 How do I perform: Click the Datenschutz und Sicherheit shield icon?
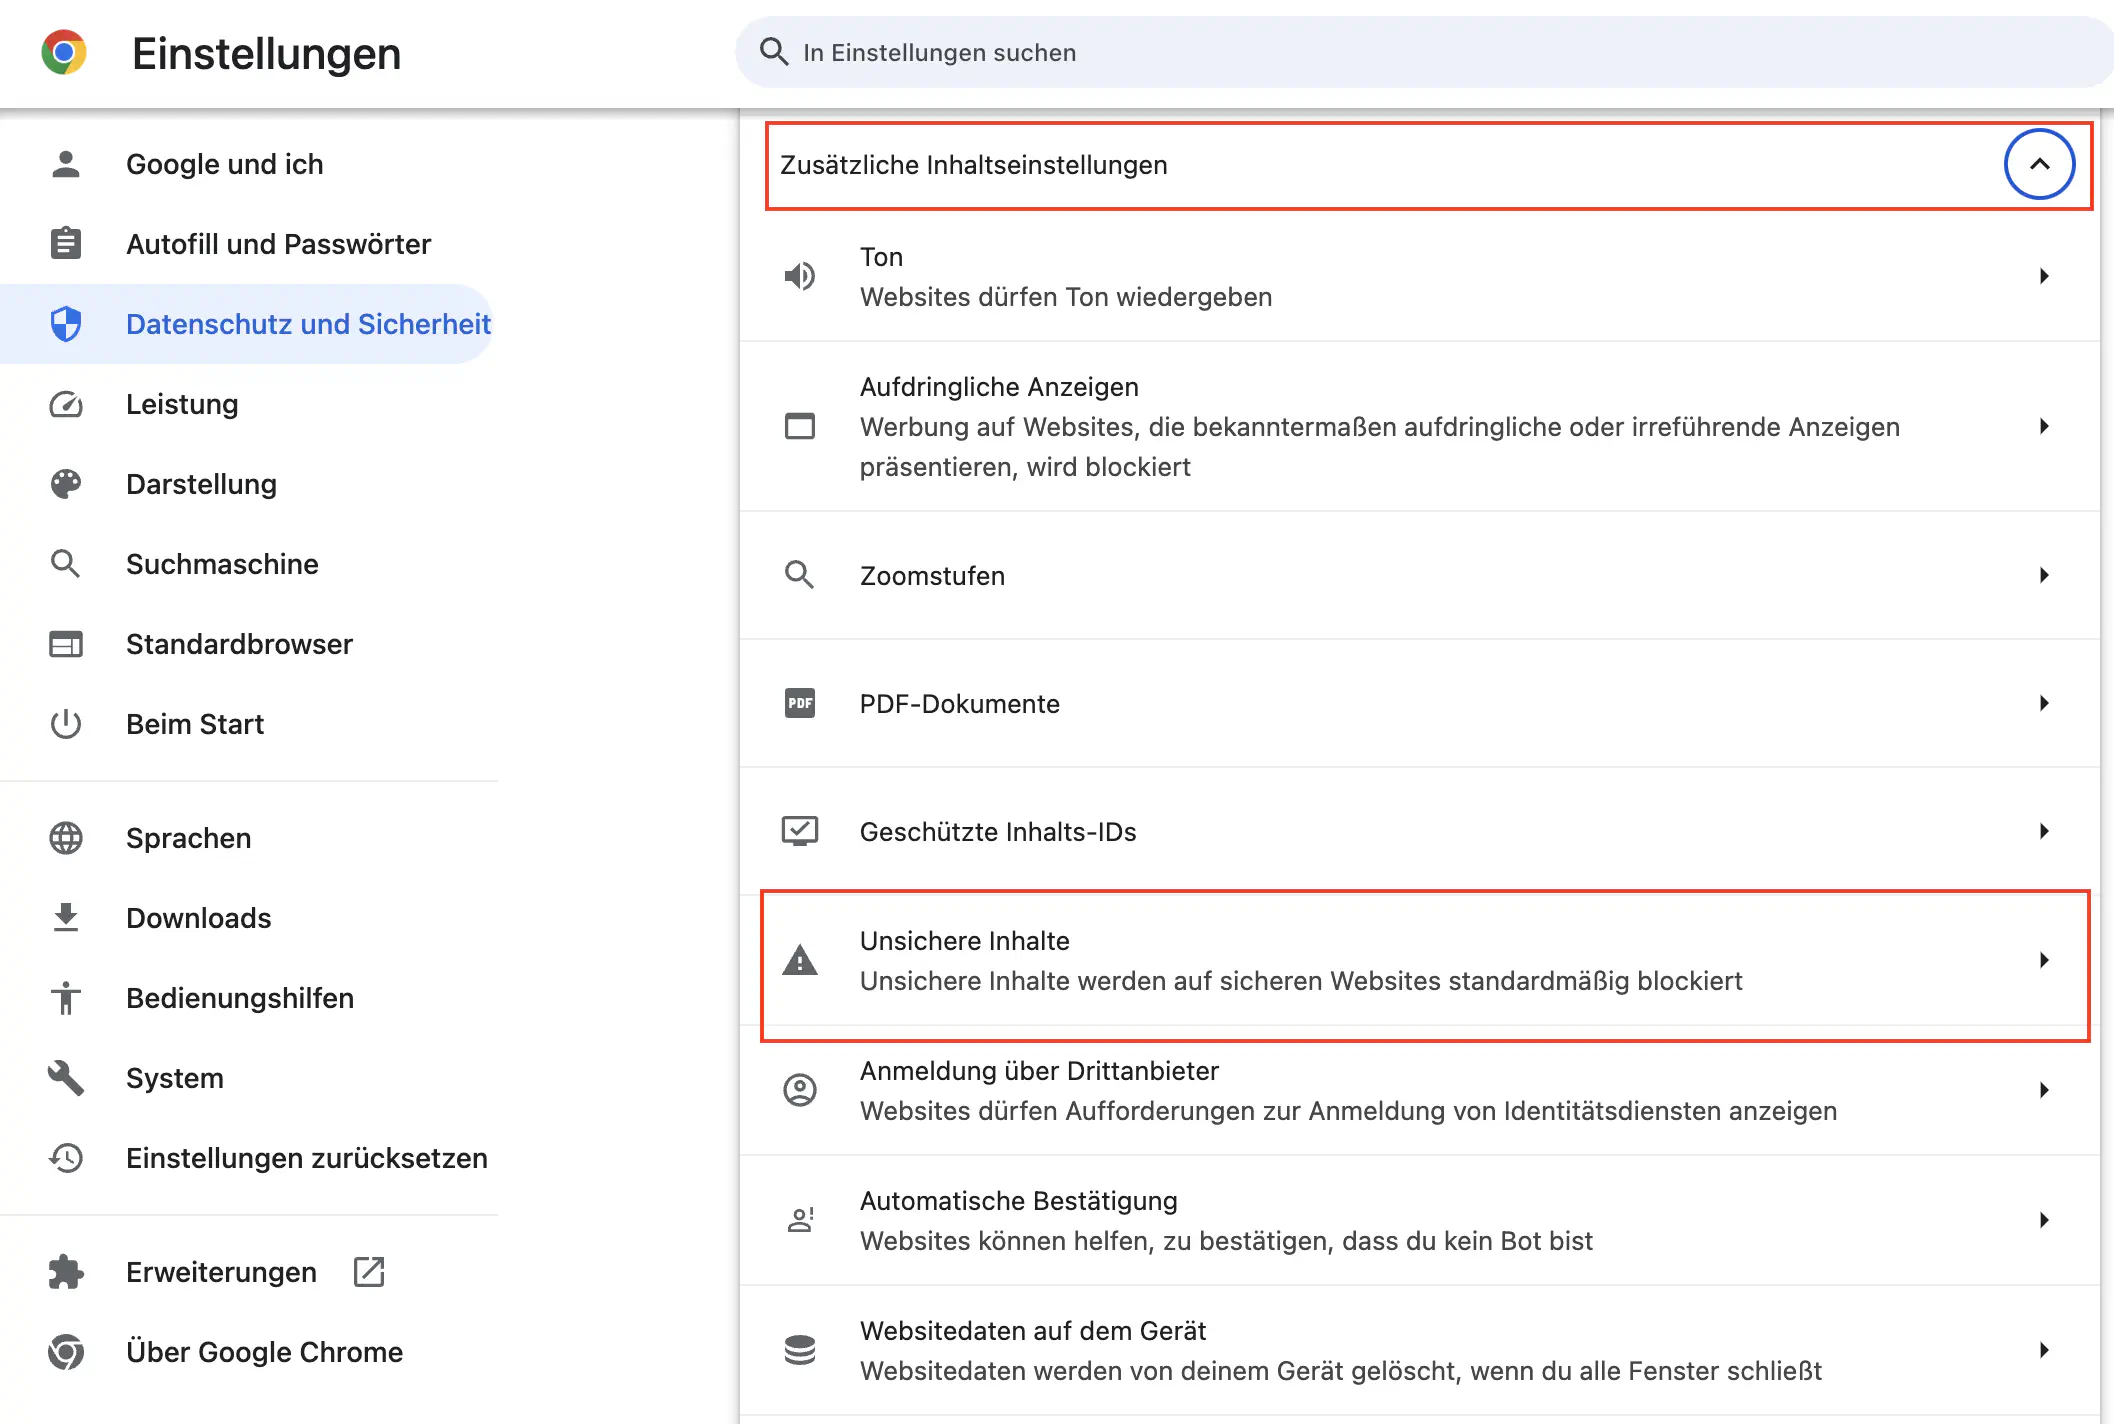click(65, 323)
